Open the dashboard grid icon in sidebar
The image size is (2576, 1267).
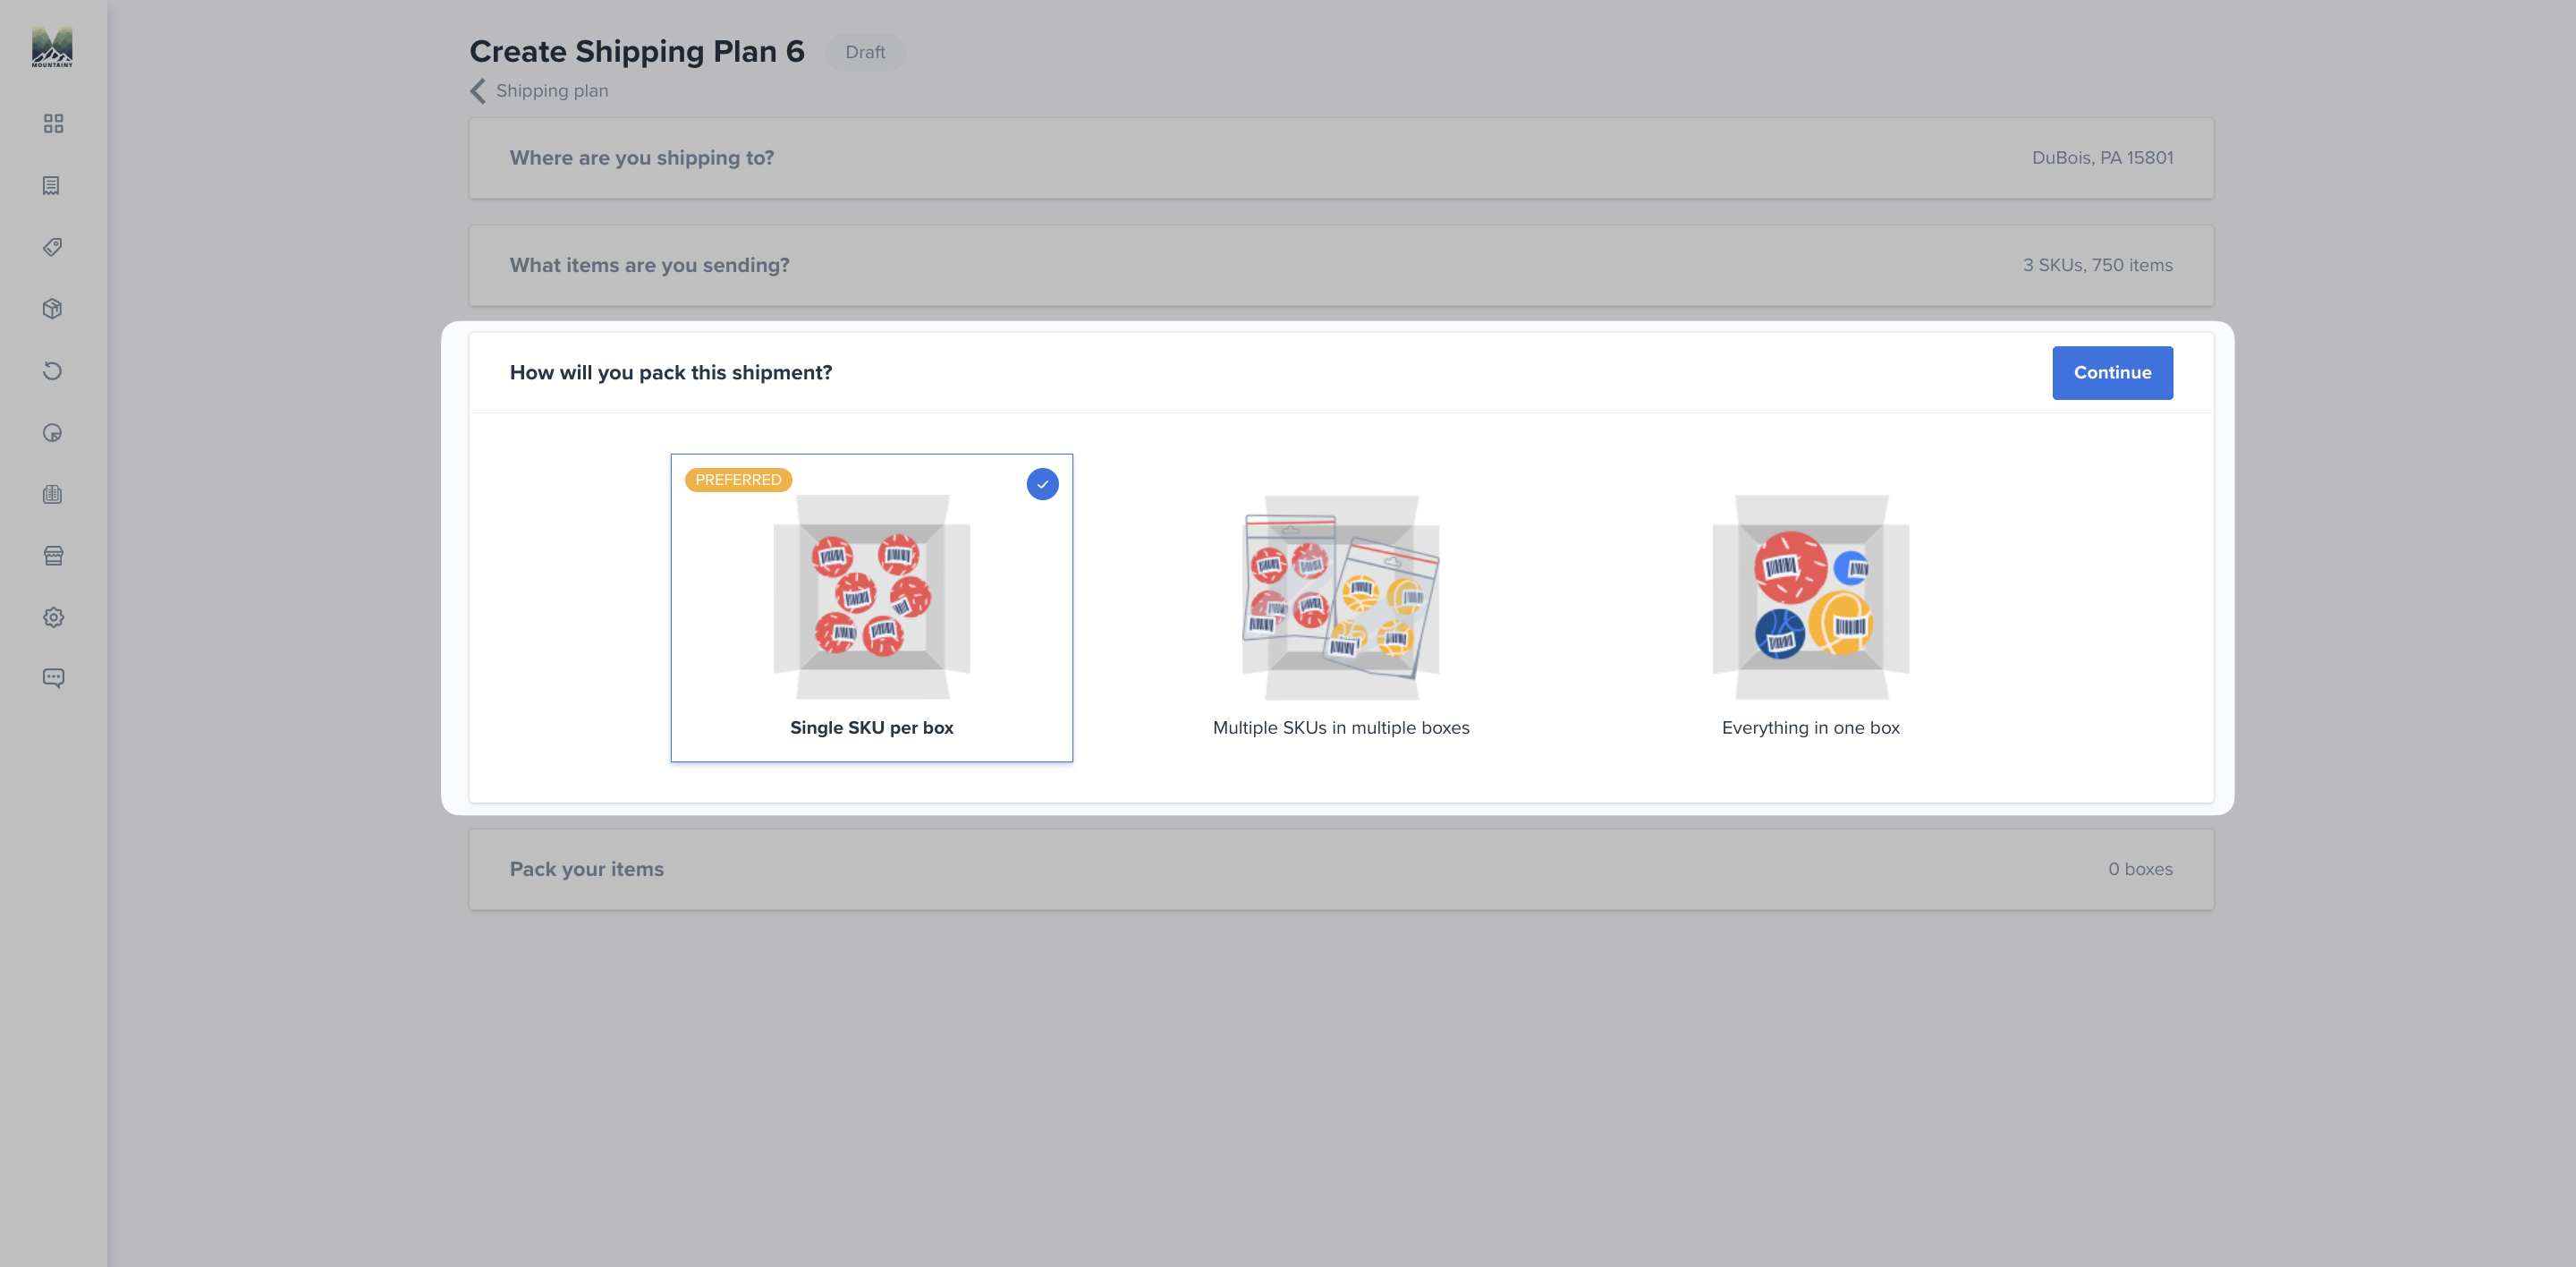53,124
